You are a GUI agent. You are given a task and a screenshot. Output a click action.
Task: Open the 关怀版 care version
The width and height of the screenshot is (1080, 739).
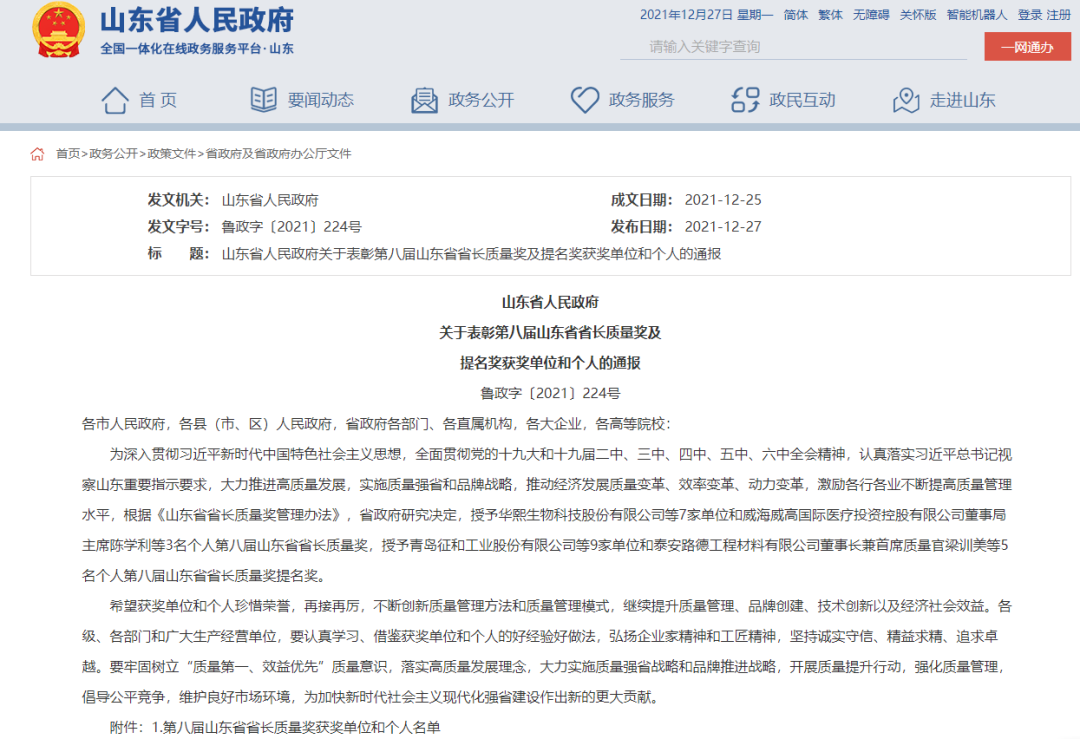click(x=918, y=15)
